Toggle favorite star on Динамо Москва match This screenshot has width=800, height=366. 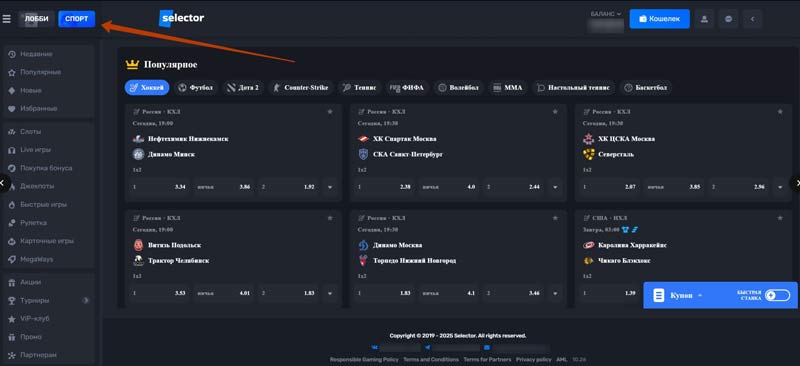point(555,218)
